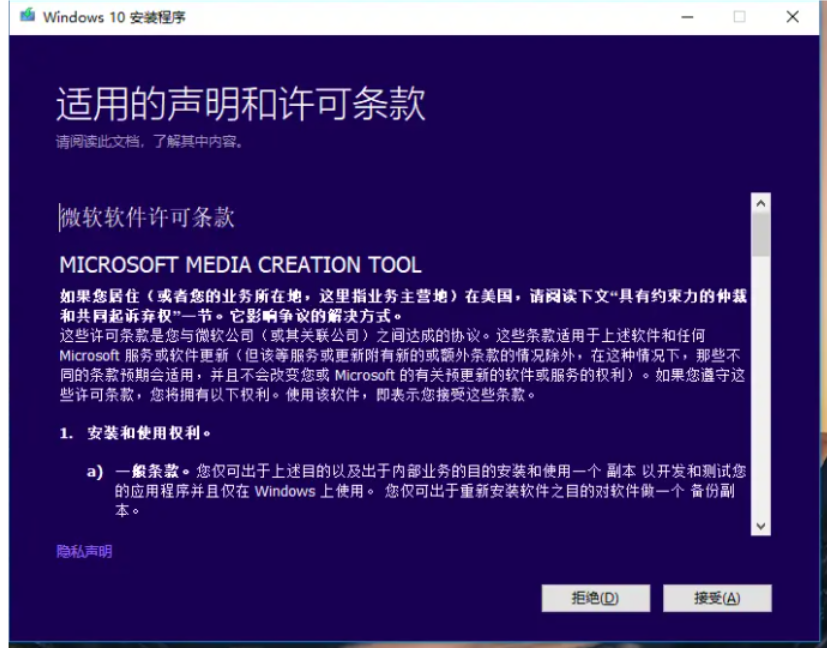
Task: Click the section heading 1. 安装和使用权利
Action: [x=135, y=434]
